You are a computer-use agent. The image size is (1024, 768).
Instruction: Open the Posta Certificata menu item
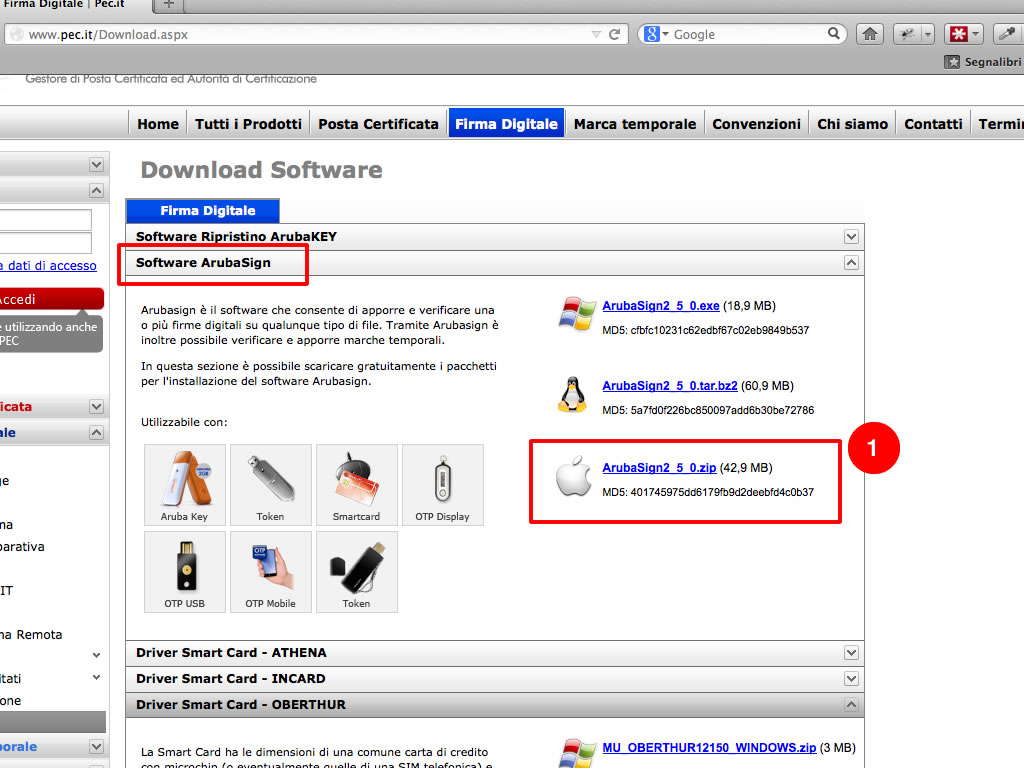click(378, 124)
